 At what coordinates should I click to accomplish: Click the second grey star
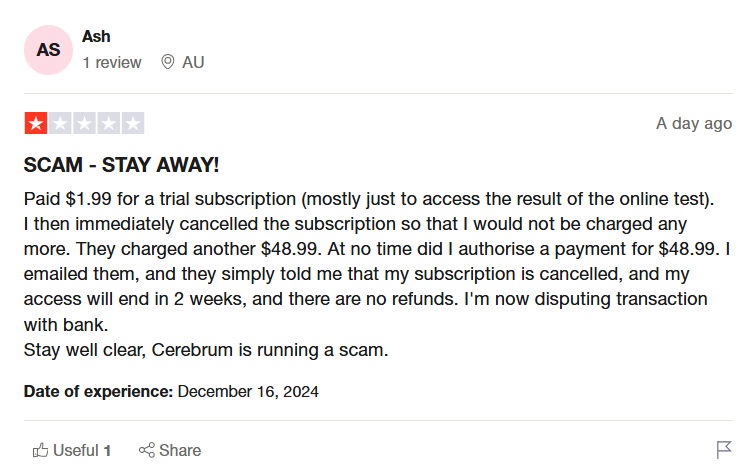click(60, 124)
